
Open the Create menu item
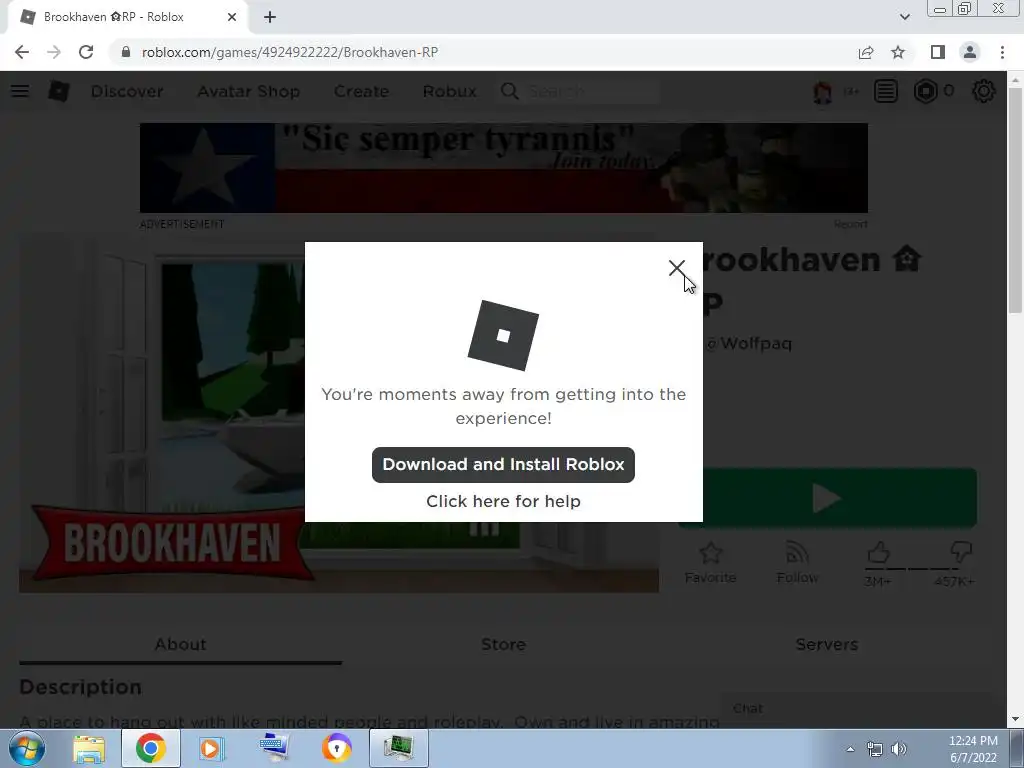tap(361, 91)
